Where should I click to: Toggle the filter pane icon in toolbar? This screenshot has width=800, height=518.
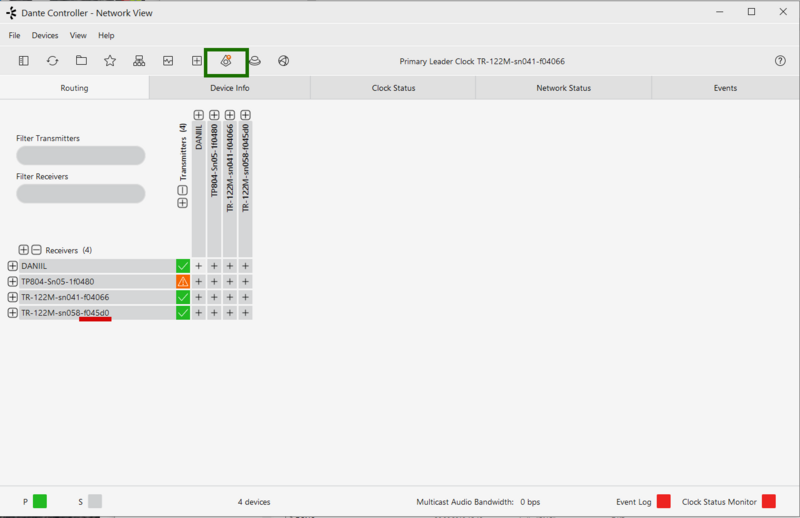point(24,61)
